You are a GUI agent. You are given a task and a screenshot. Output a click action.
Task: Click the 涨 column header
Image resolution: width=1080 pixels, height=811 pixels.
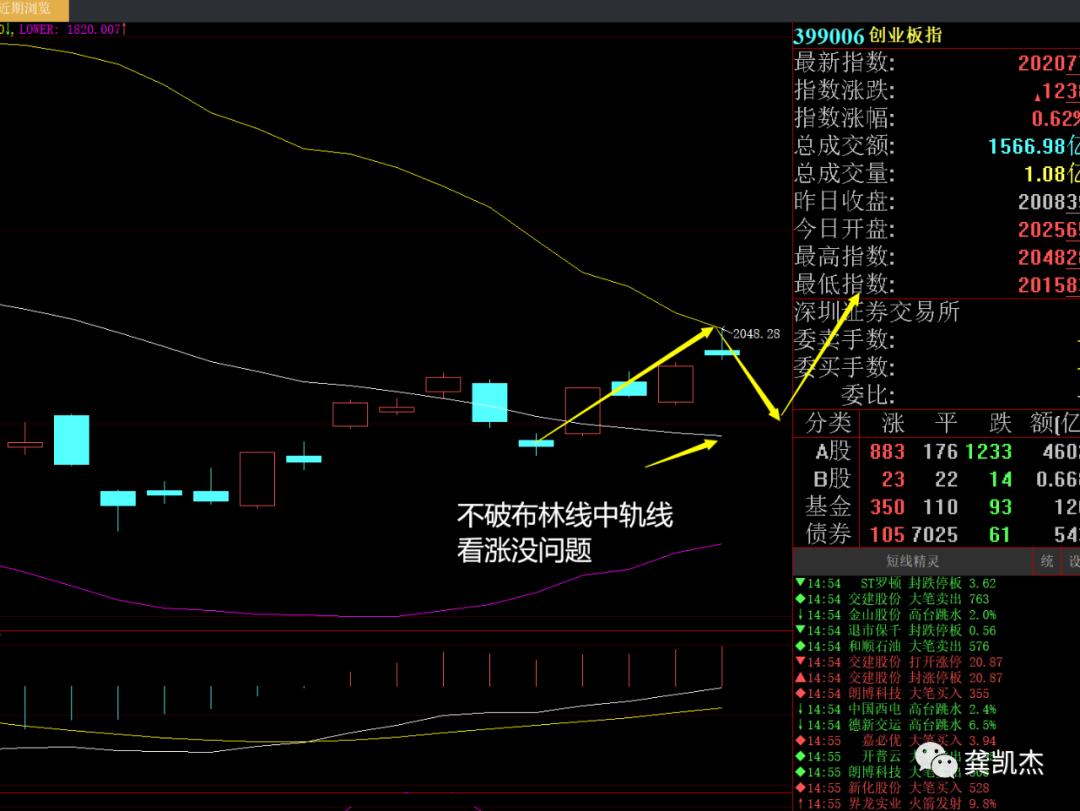click(893, 423)
